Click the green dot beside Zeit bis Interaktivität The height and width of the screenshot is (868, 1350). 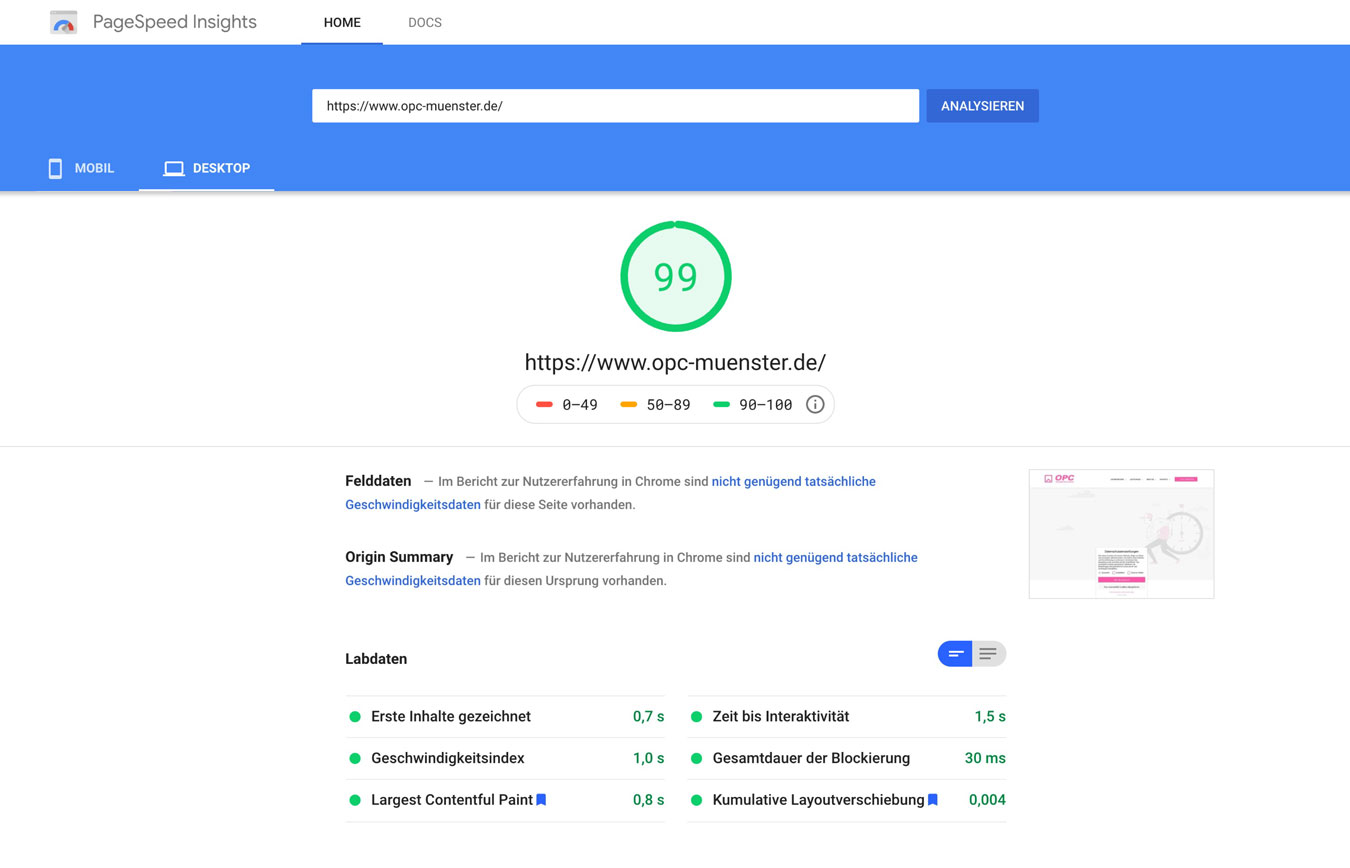(x=697, y=717)
